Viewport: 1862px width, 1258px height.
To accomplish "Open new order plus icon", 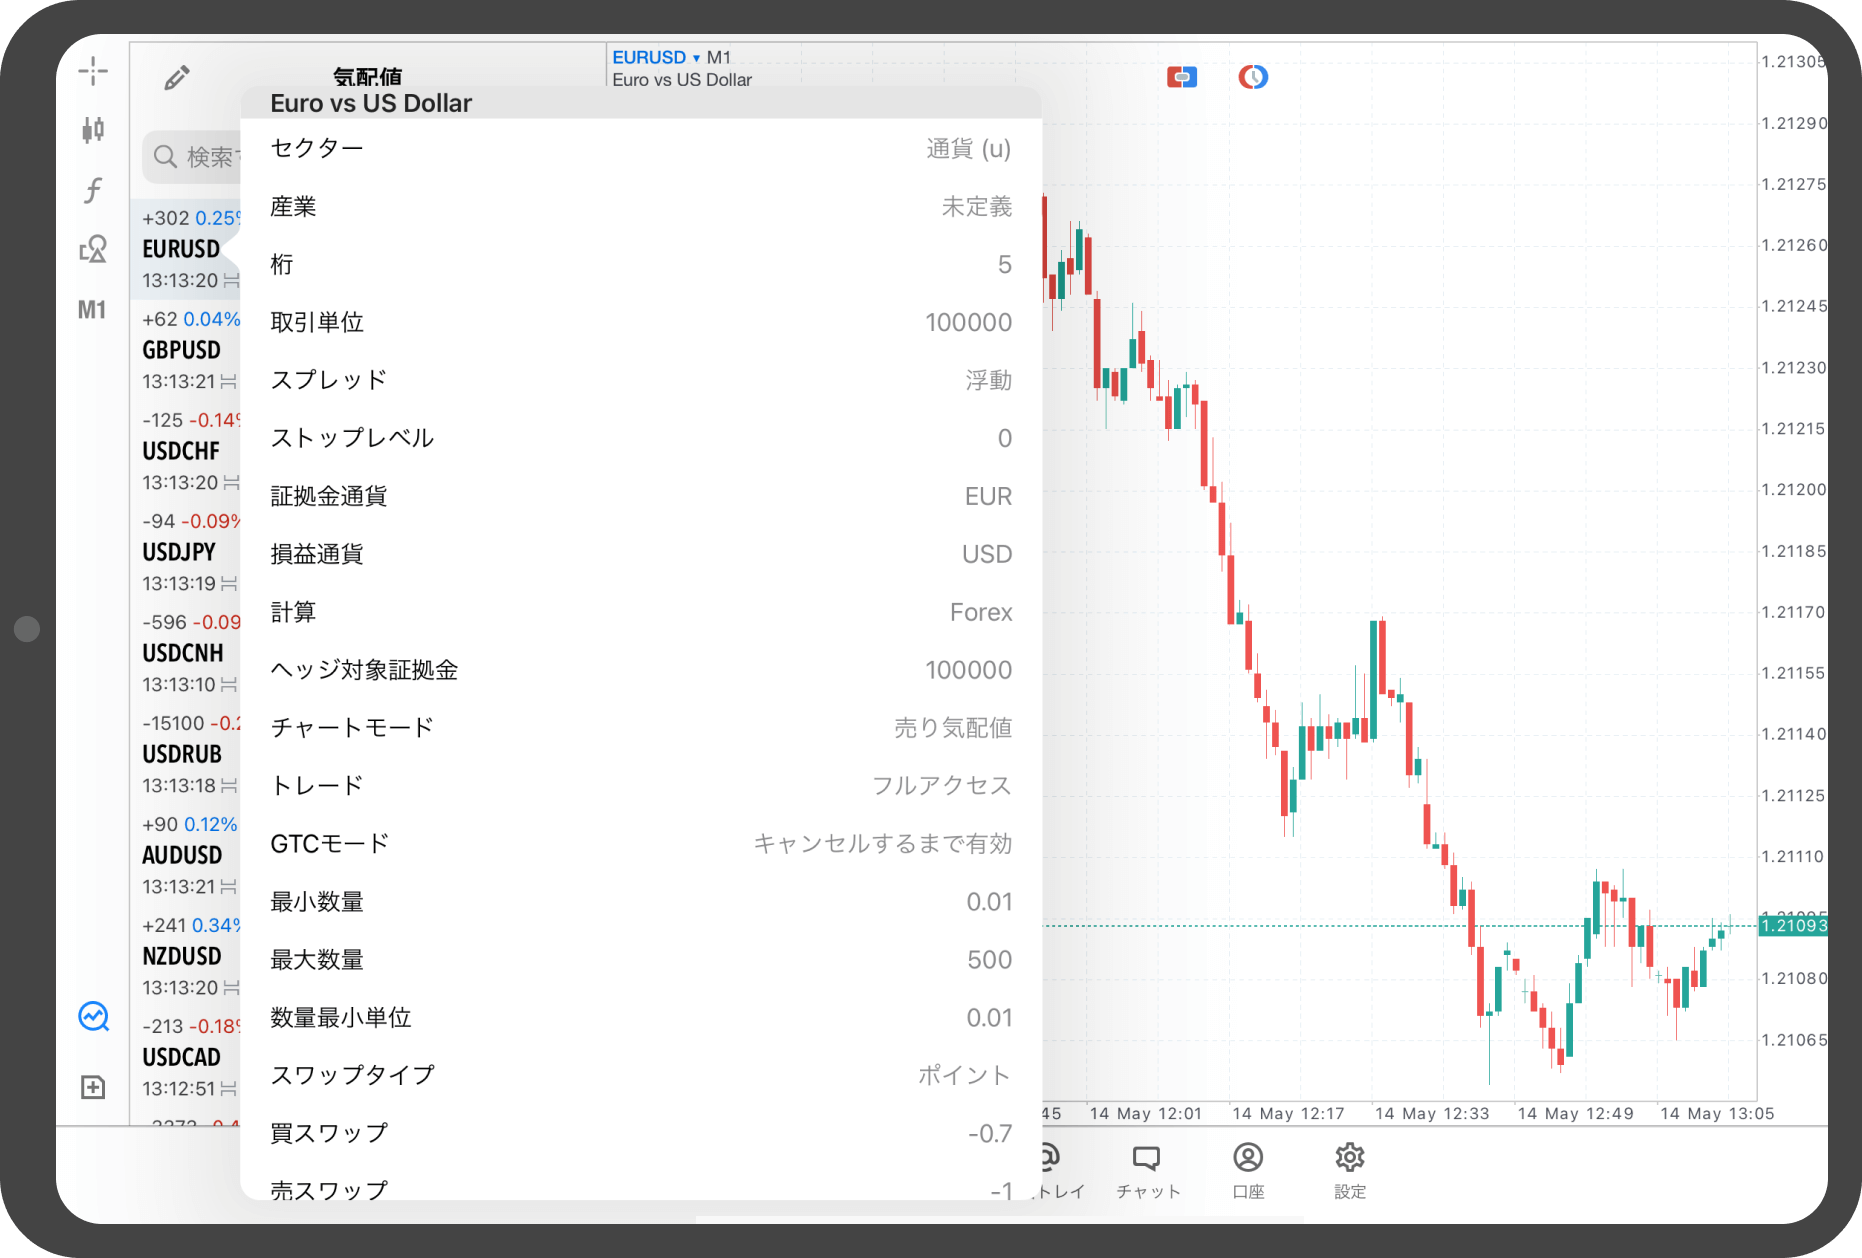I will (93, 1087).
